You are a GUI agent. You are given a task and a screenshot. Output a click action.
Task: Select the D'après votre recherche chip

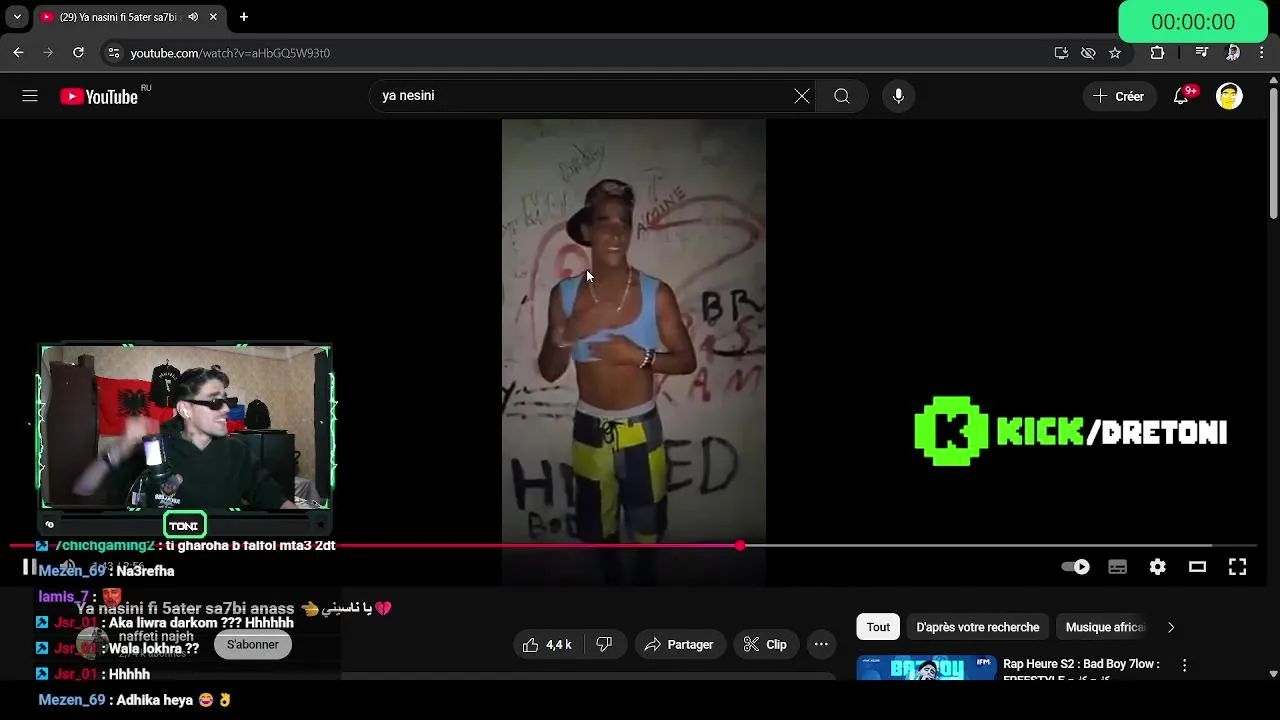point(978,627)
